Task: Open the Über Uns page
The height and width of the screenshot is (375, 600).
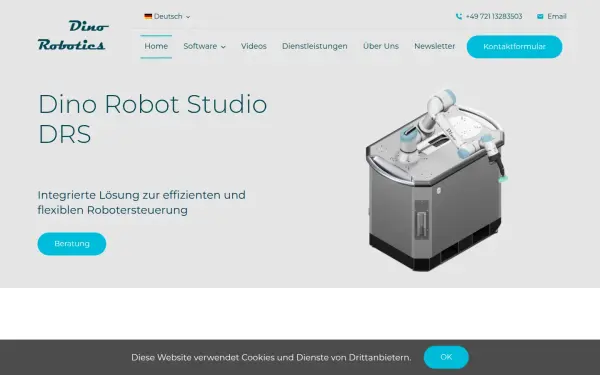Action: click(x=381, y=46)
